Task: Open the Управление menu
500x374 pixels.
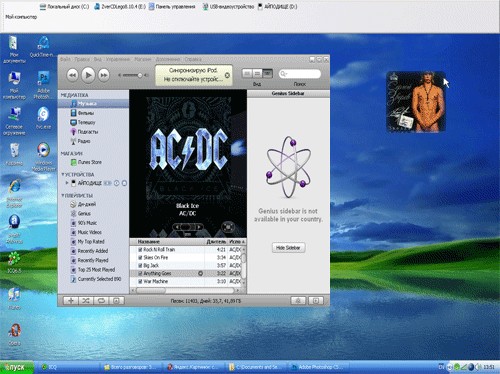Action: click(x=118, y=59)
